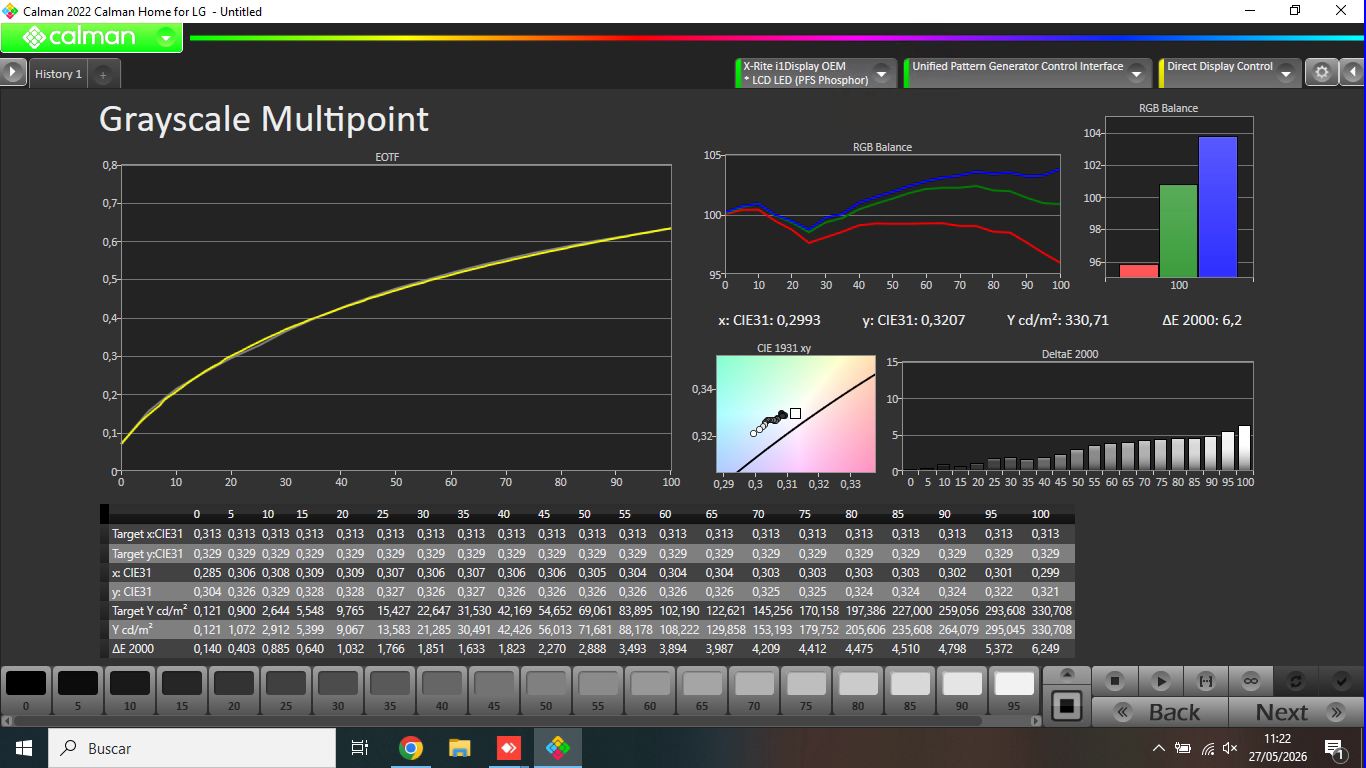Screen dimensions: 1366x768
Task: Expand the X-Rite i1Display meter dropdown
Action: [881, 74]
